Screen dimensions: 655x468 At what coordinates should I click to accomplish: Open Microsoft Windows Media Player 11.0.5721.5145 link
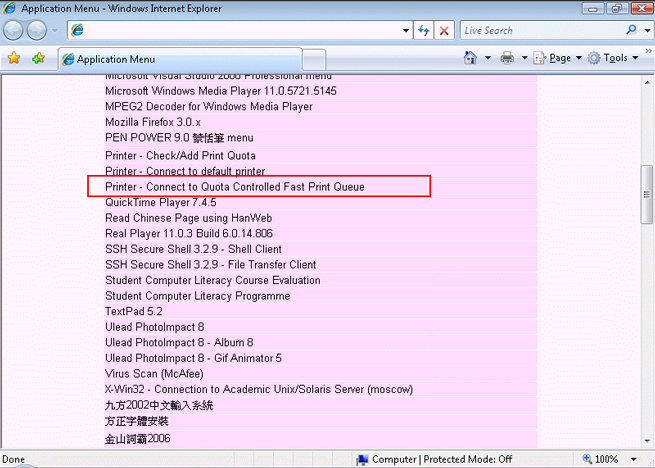coord(221,91)
